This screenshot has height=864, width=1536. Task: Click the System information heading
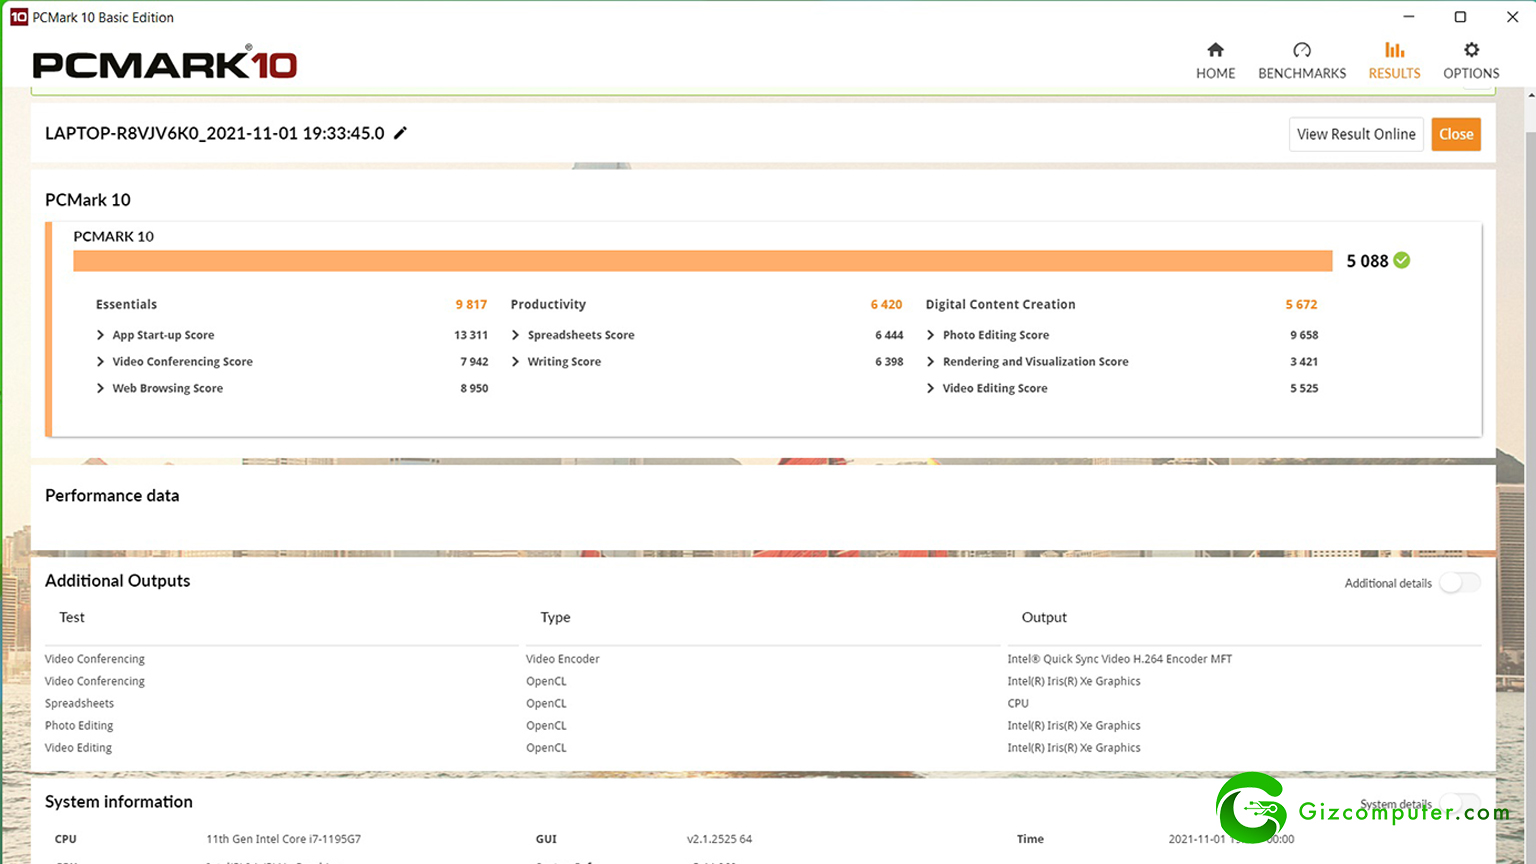click(119, 802)
